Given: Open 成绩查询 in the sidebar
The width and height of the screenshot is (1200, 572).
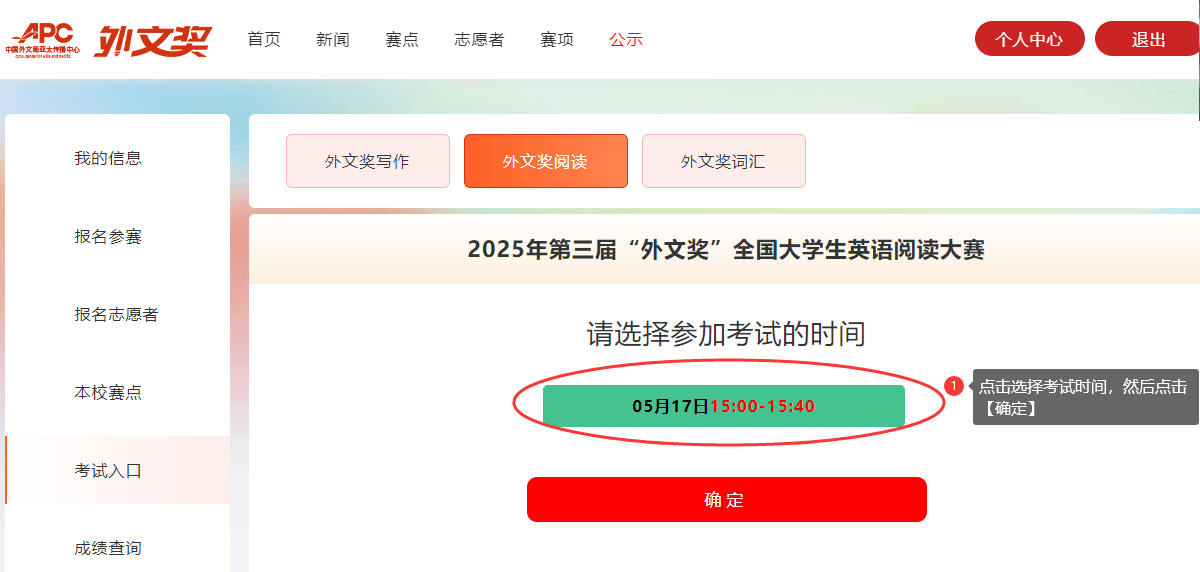Looking at the screenshot, I should pyautogui.click(x=108, y=548).
